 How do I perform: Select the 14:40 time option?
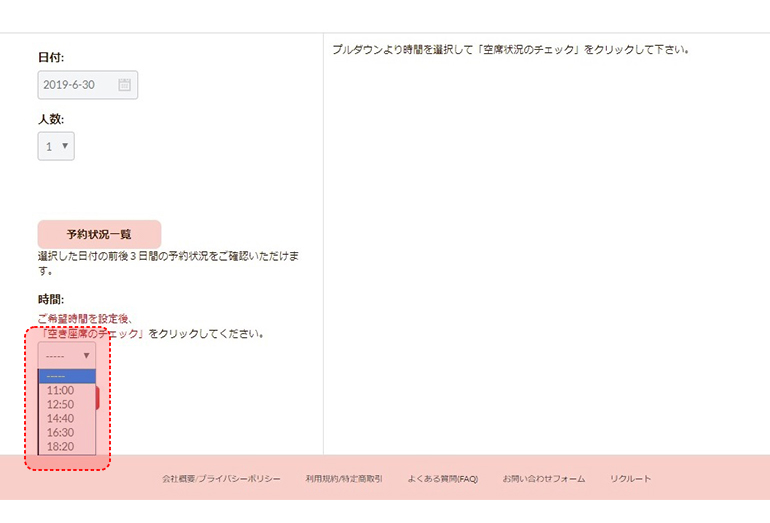61,418
